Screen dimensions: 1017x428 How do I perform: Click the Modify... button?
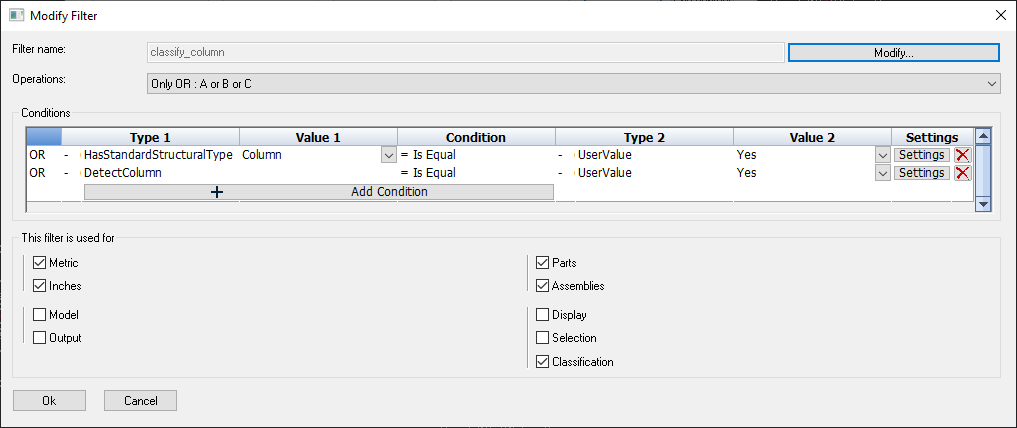pos(893,53)
